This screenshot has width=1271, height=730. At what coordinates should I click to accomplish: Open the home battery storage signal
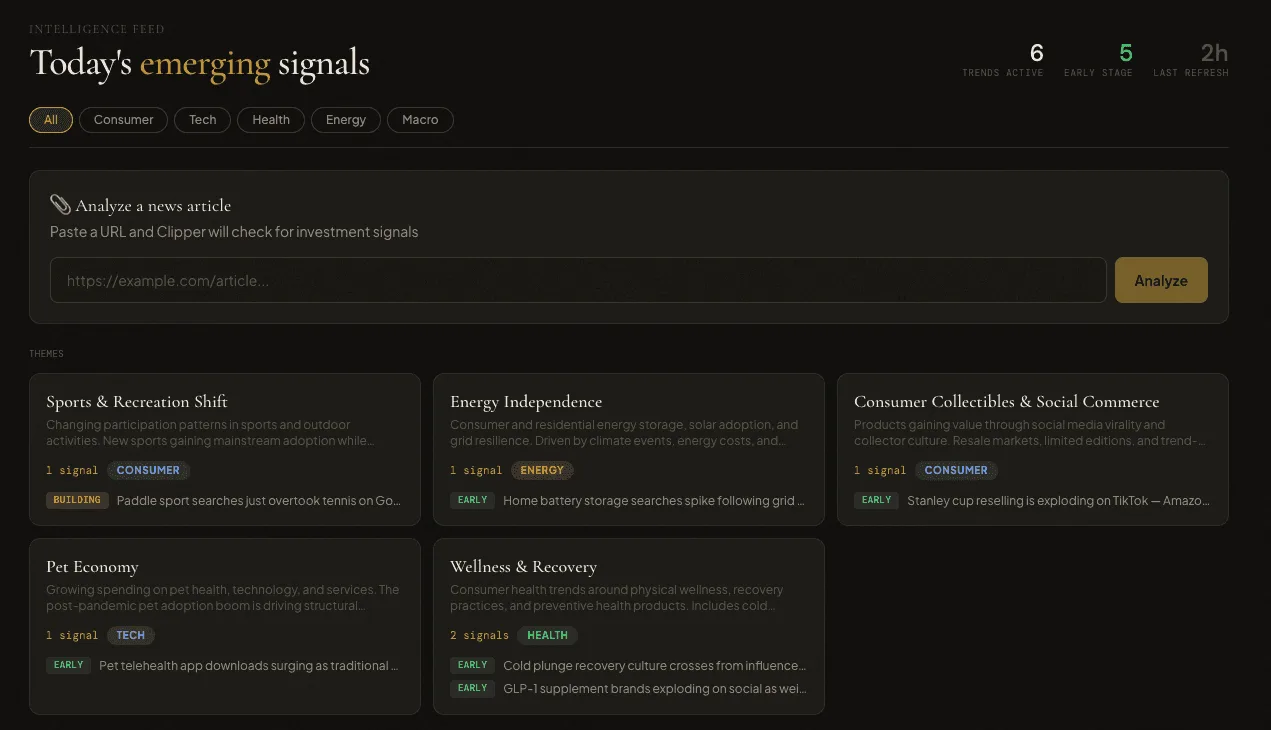[x=654, y=501]
